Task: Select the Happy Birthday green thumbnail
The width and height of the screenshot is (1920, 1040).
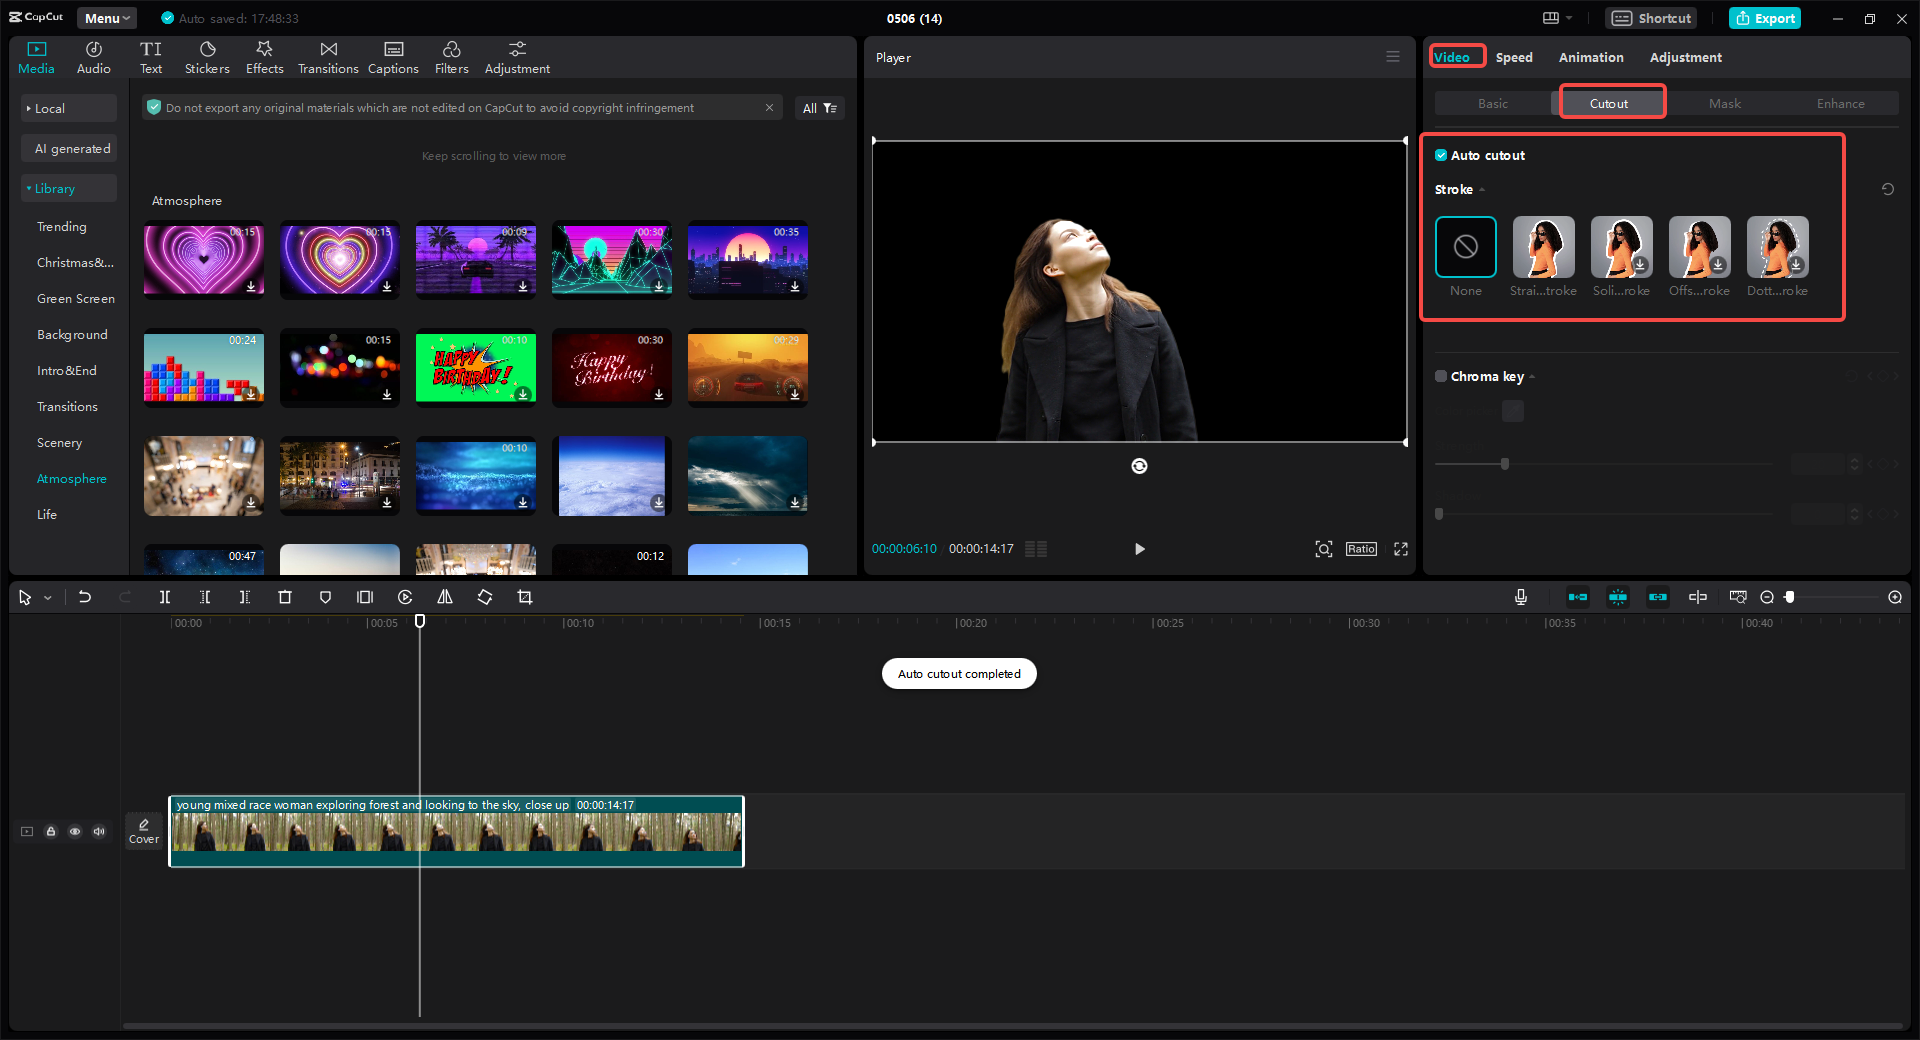Action: [475, 367]
